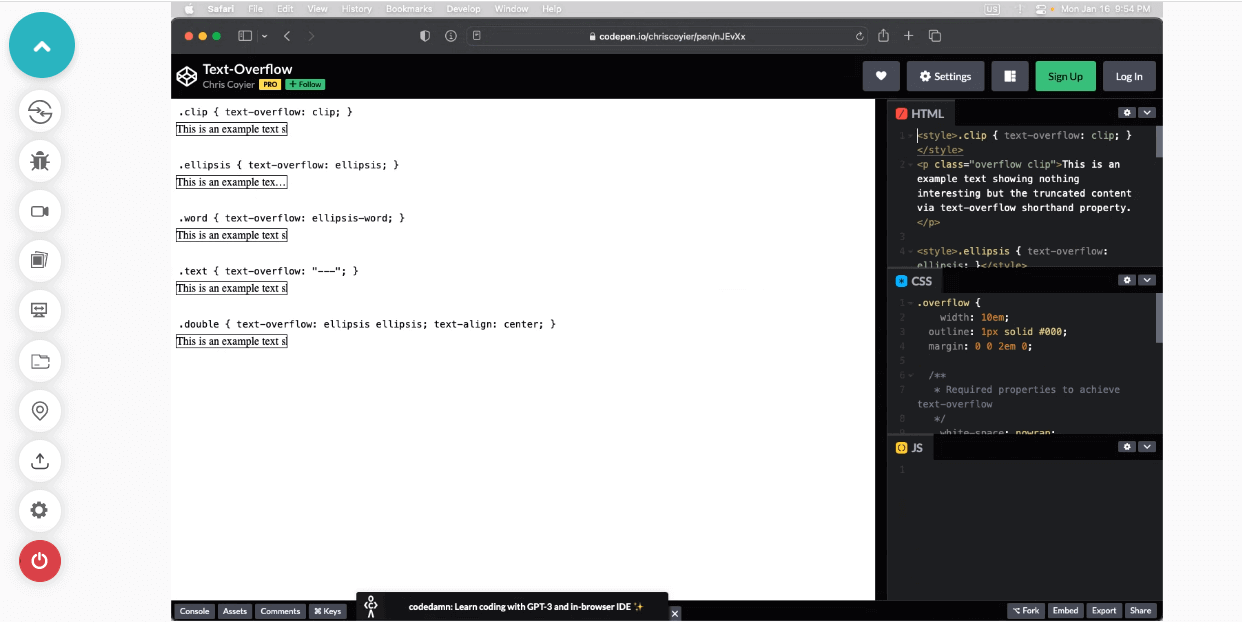Click the green Sign Up button
Viewport: 1242px width, 622px height.
coord(1065,76)
